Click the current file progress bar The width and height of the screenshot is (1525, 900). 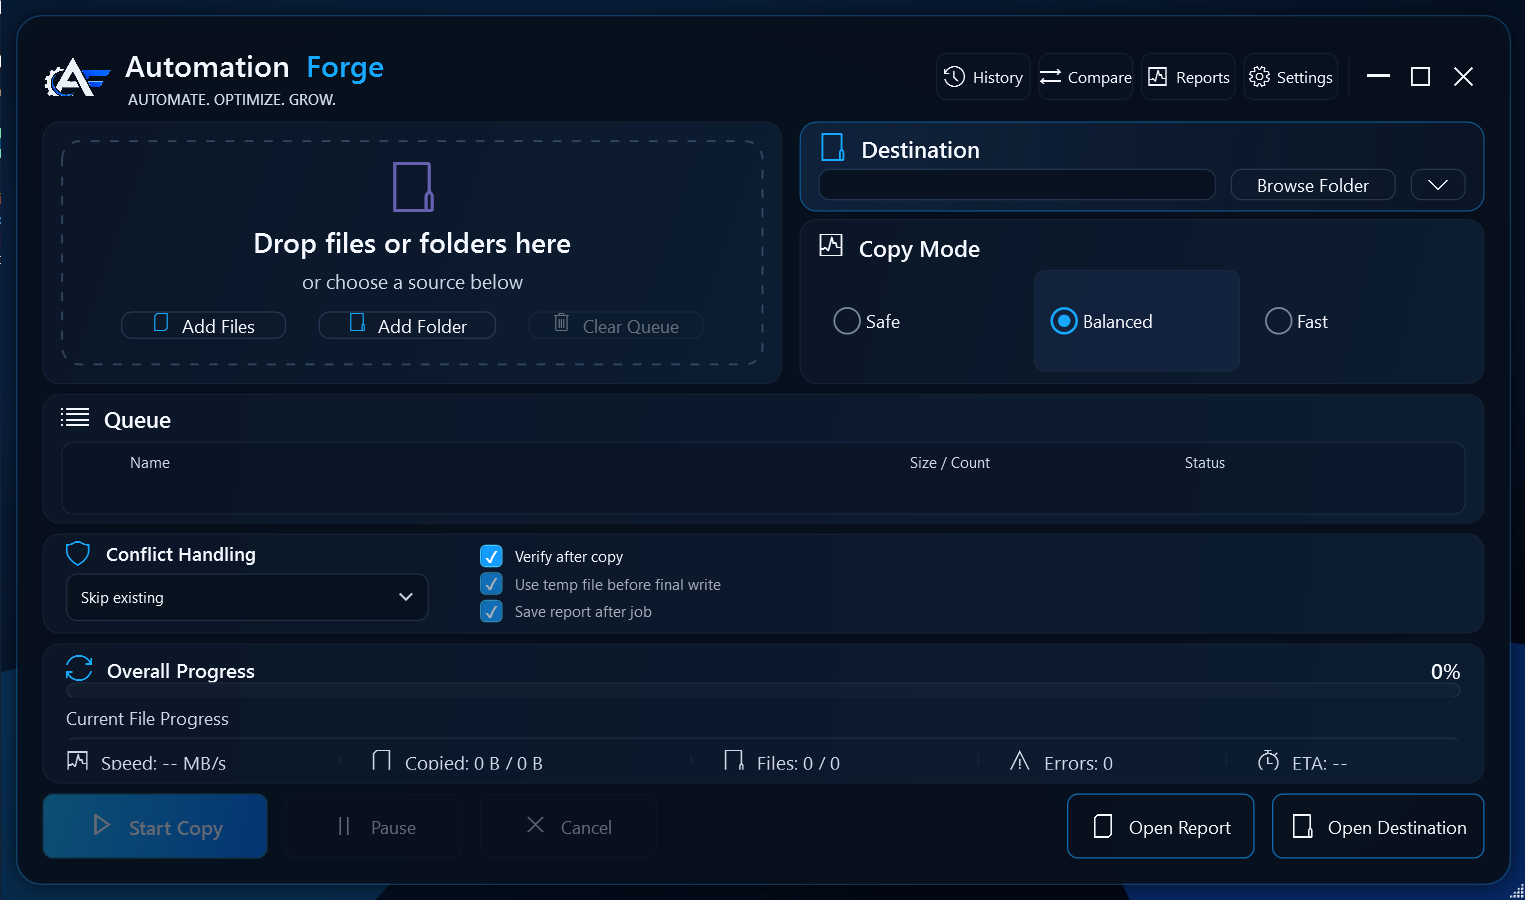pos(763,738)
